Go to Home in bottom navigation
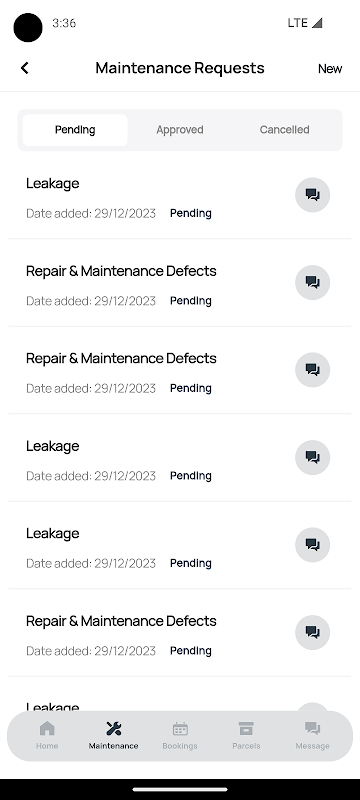360x800 pixels. [x=47, y=735]
